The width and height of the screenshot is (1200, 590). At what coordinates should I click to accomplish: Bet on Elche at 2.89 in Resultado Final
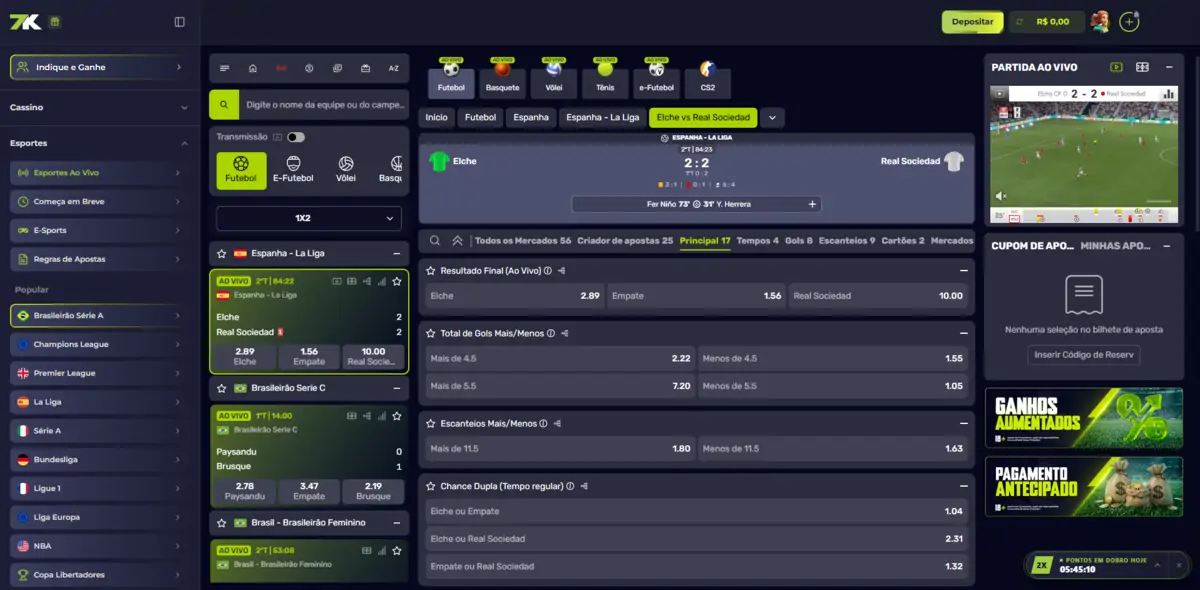[x=515, y=296]
